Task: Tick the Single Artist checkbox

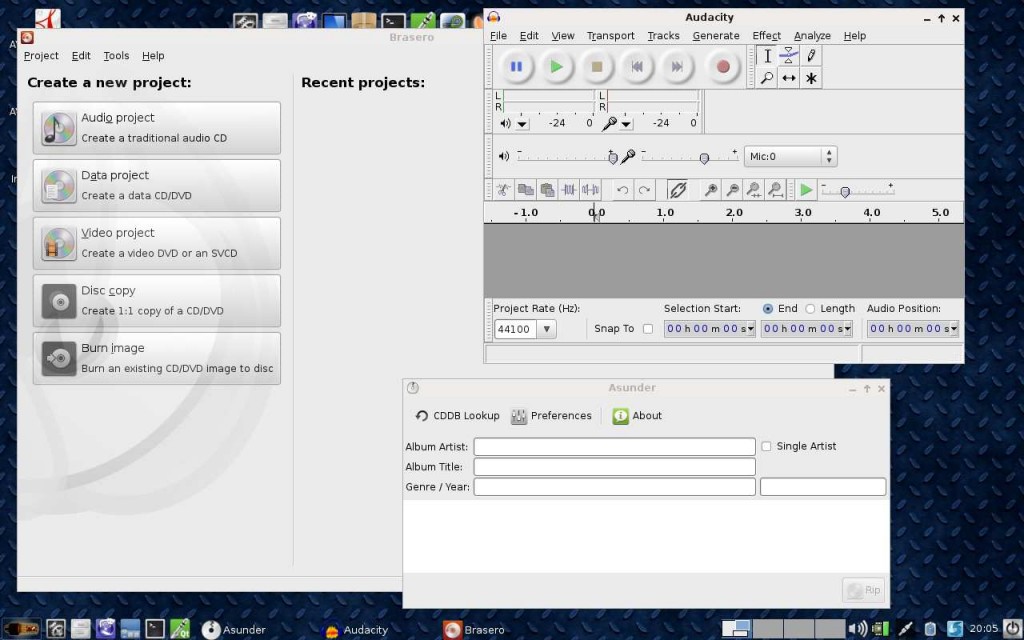Action: [x=766, y=447]
